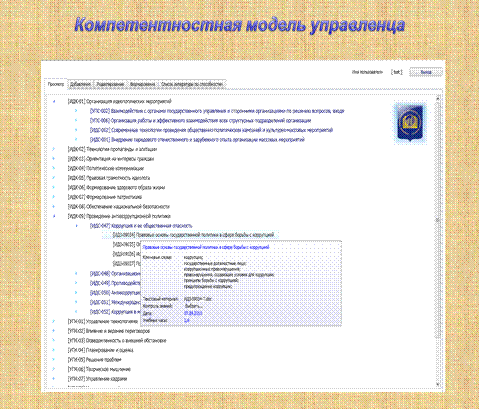
Task: Expand the УПК-05 tree node
Action: (54, 360)
